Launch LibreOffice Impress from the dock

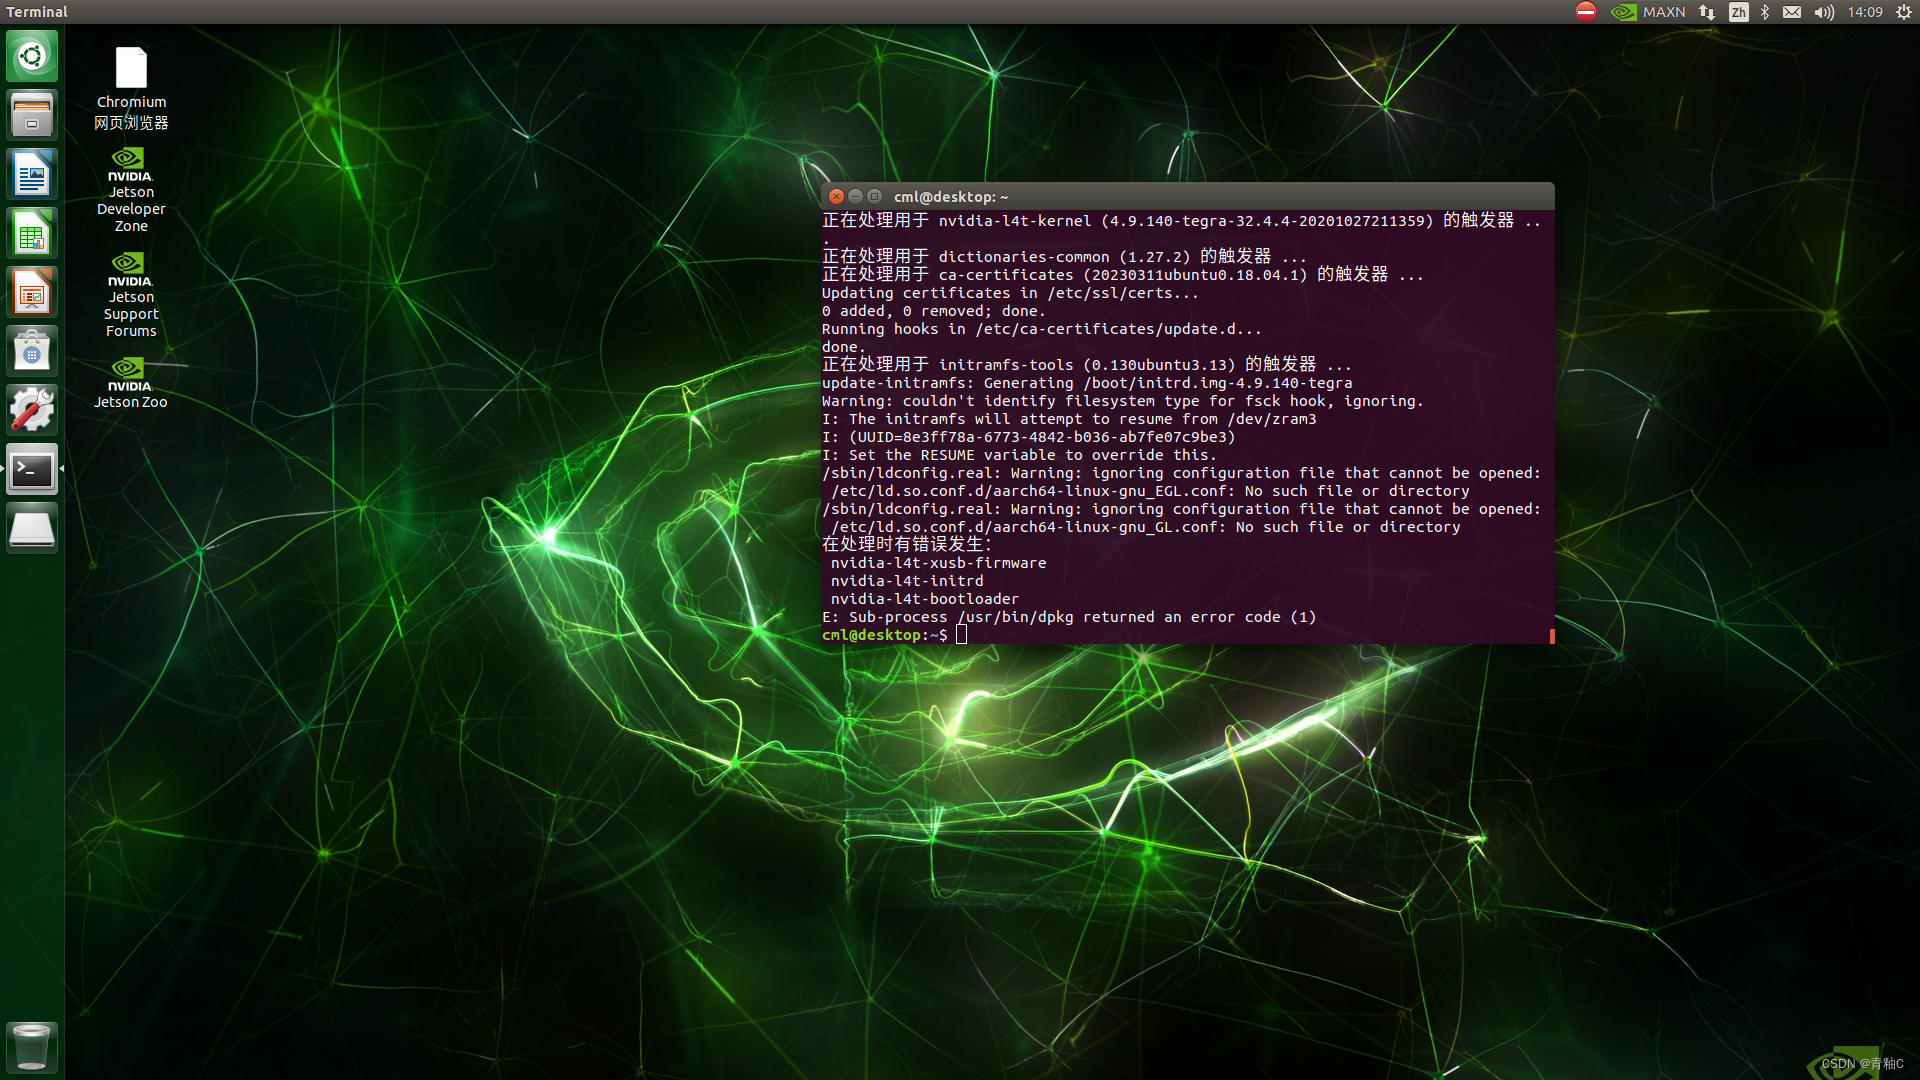click(x=32, y=292)
